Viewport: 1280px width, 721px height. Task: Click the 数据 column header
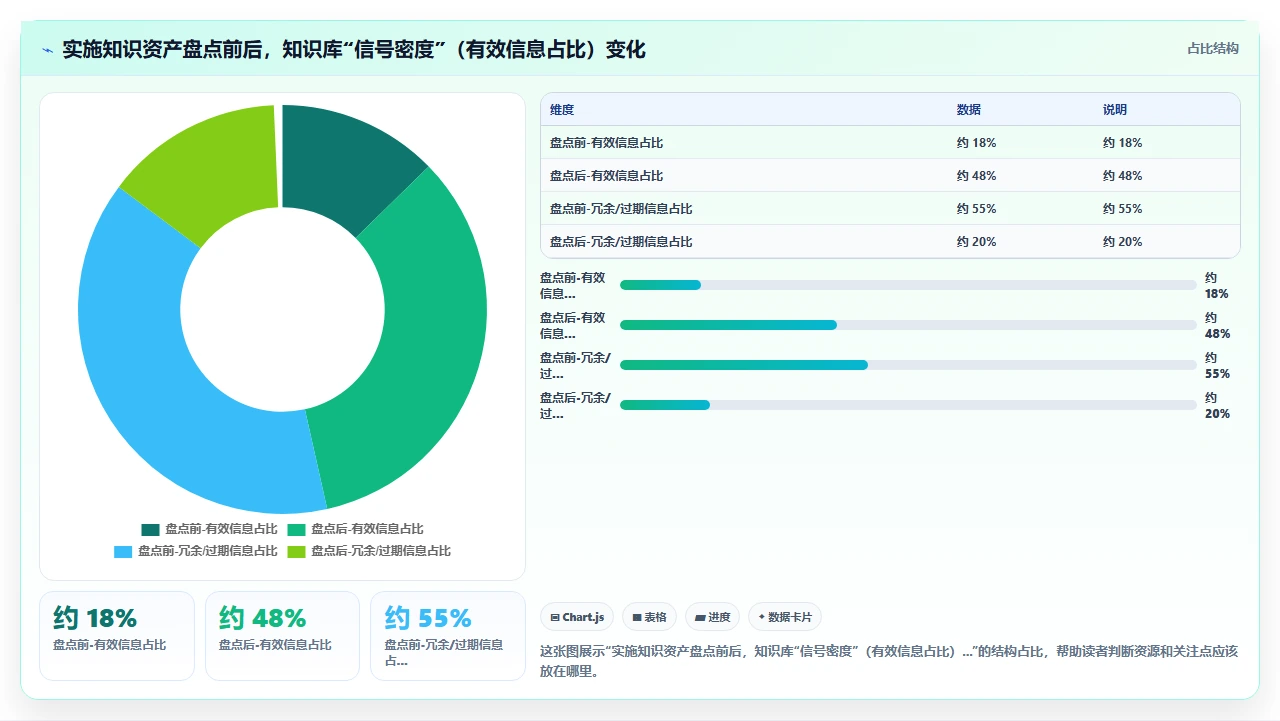click(x=969, y=110)
